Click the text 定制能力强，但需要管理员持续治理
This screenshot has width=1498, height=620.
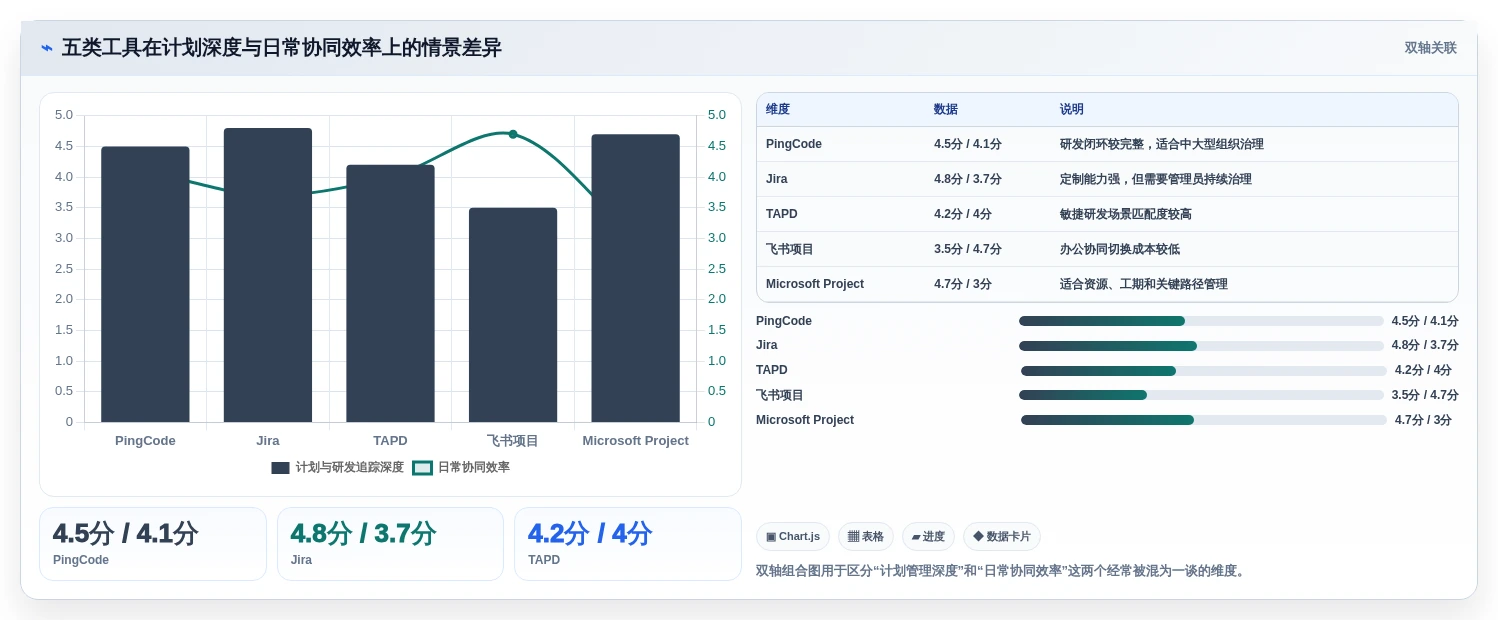point(1156,179)
